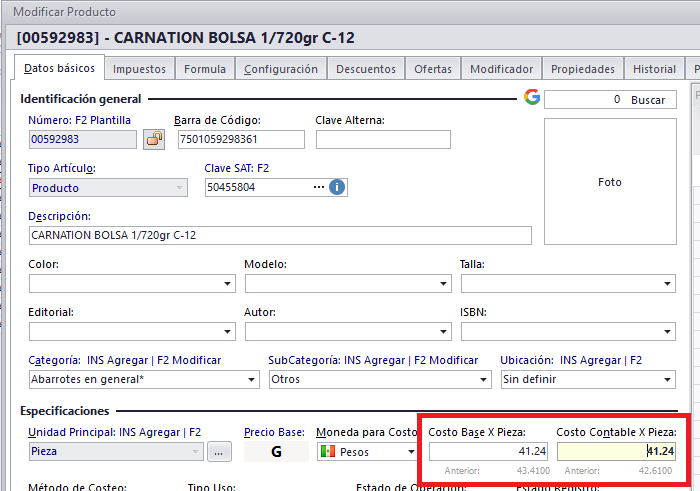Open the Ubicación dropdown
The height and width of the screenshot is (491, 700).
coord(668,379)
